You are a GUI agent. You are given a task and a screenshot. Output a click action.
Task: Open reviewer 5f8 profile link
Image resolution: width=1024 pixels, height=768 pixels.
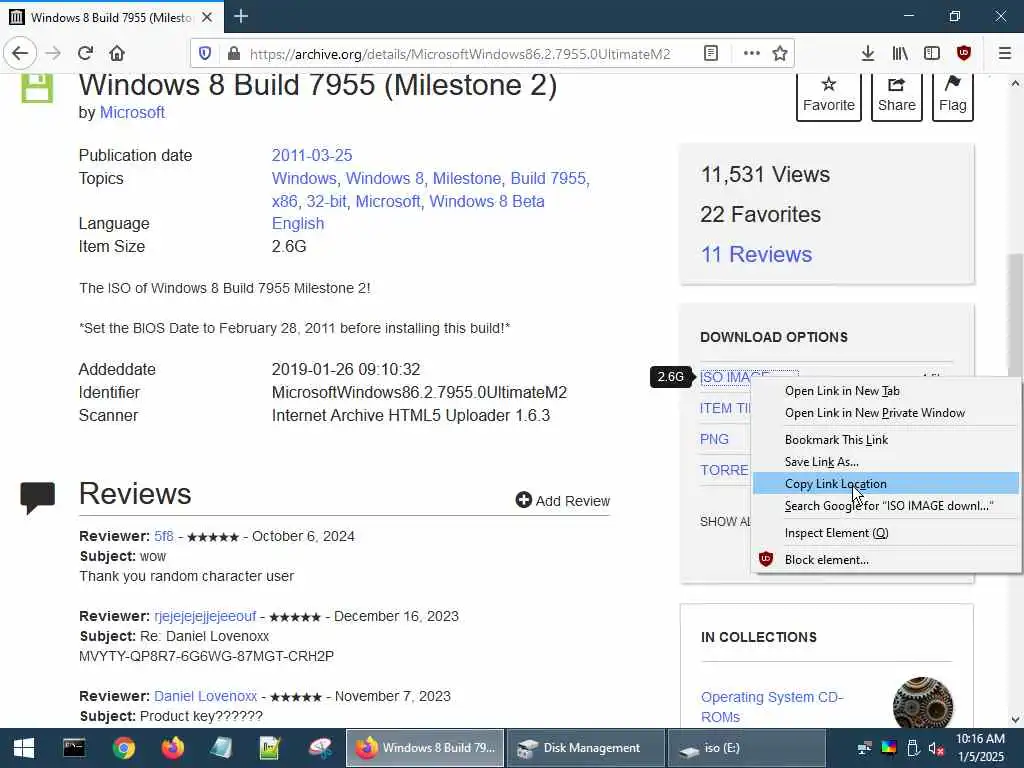(x=164, y=536)
